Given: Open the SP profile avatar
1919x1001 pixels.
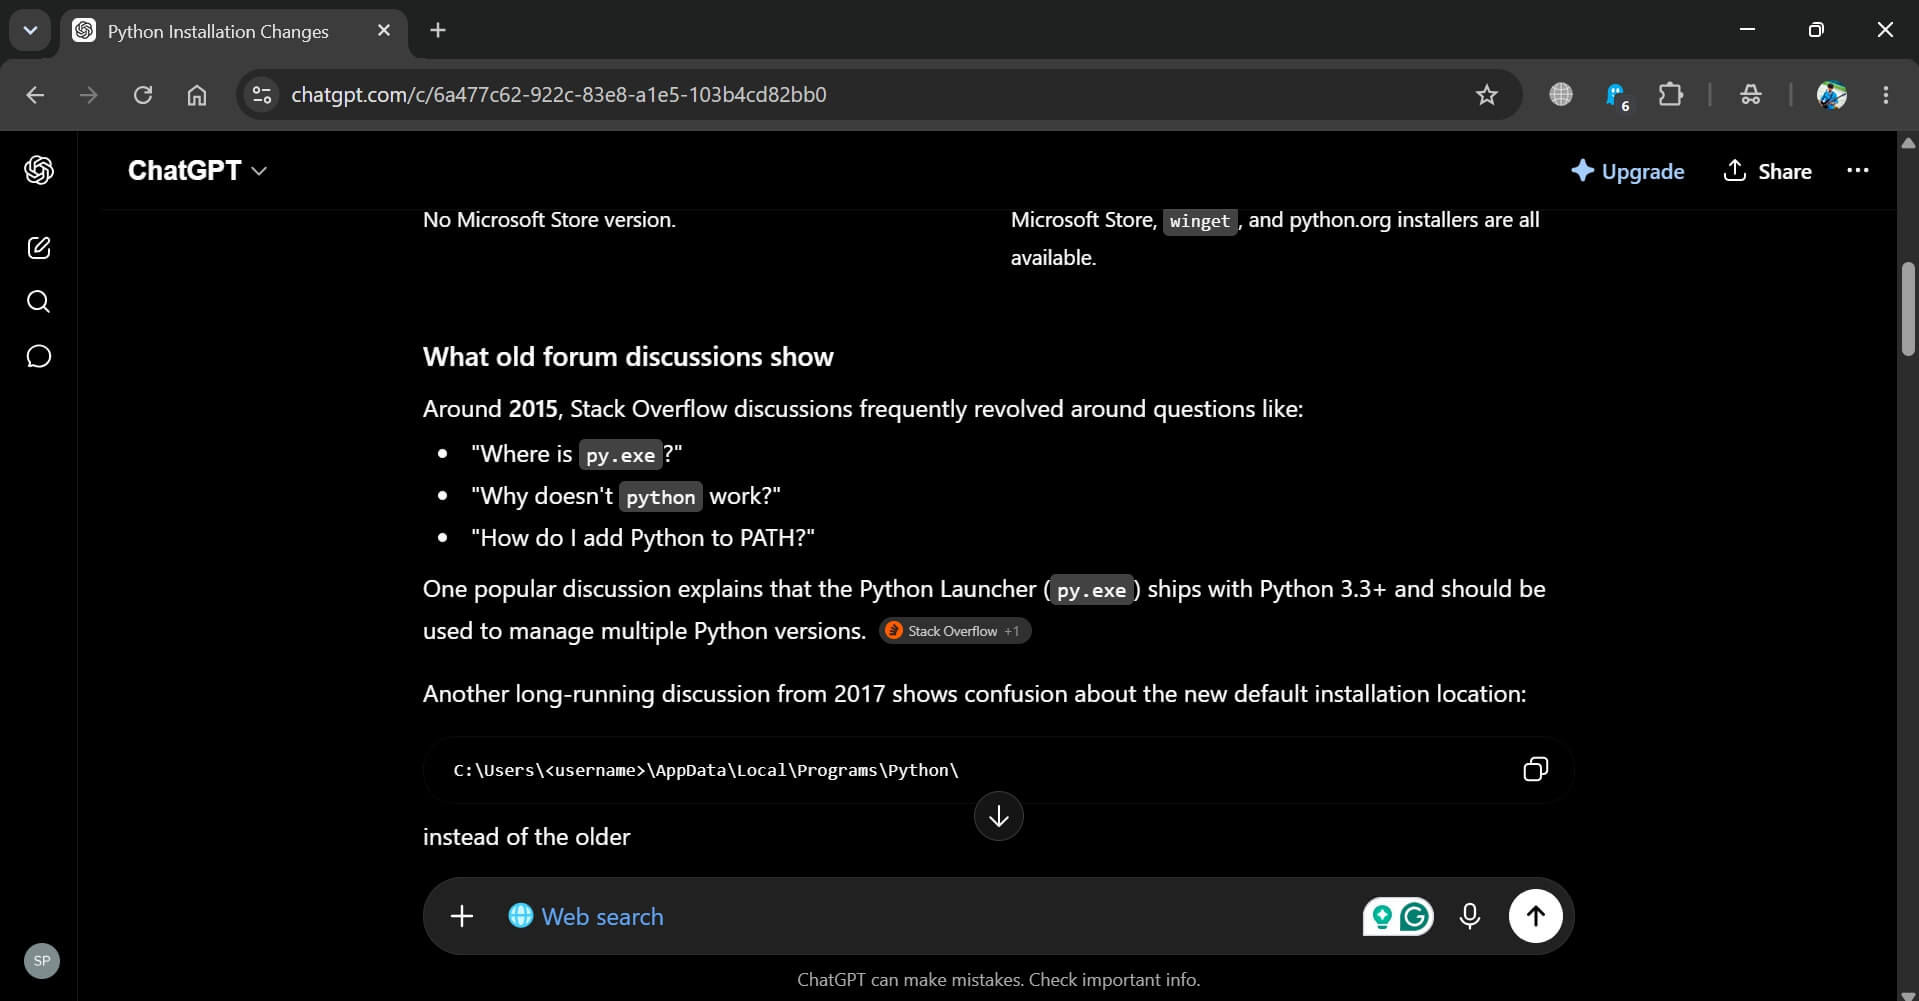Looking at the screenshot, I should (42, 961).
